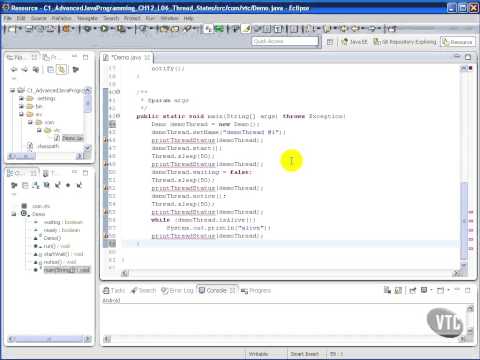Image resolution: width=480 pixels, height=360 pixels.
Task: Collapse the Demo class in Outline
Action: [x=14, y=214]
